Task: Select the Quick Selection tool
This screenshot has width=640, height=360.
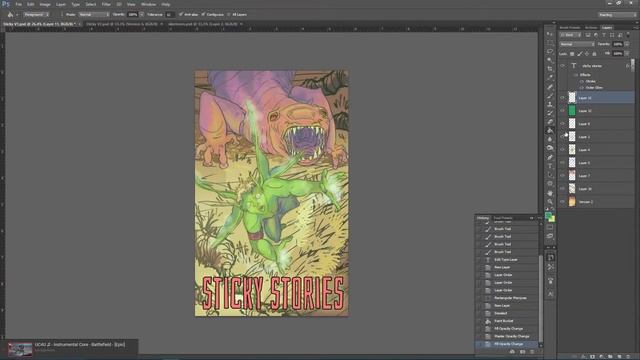Action: click(x=550, y=60)
